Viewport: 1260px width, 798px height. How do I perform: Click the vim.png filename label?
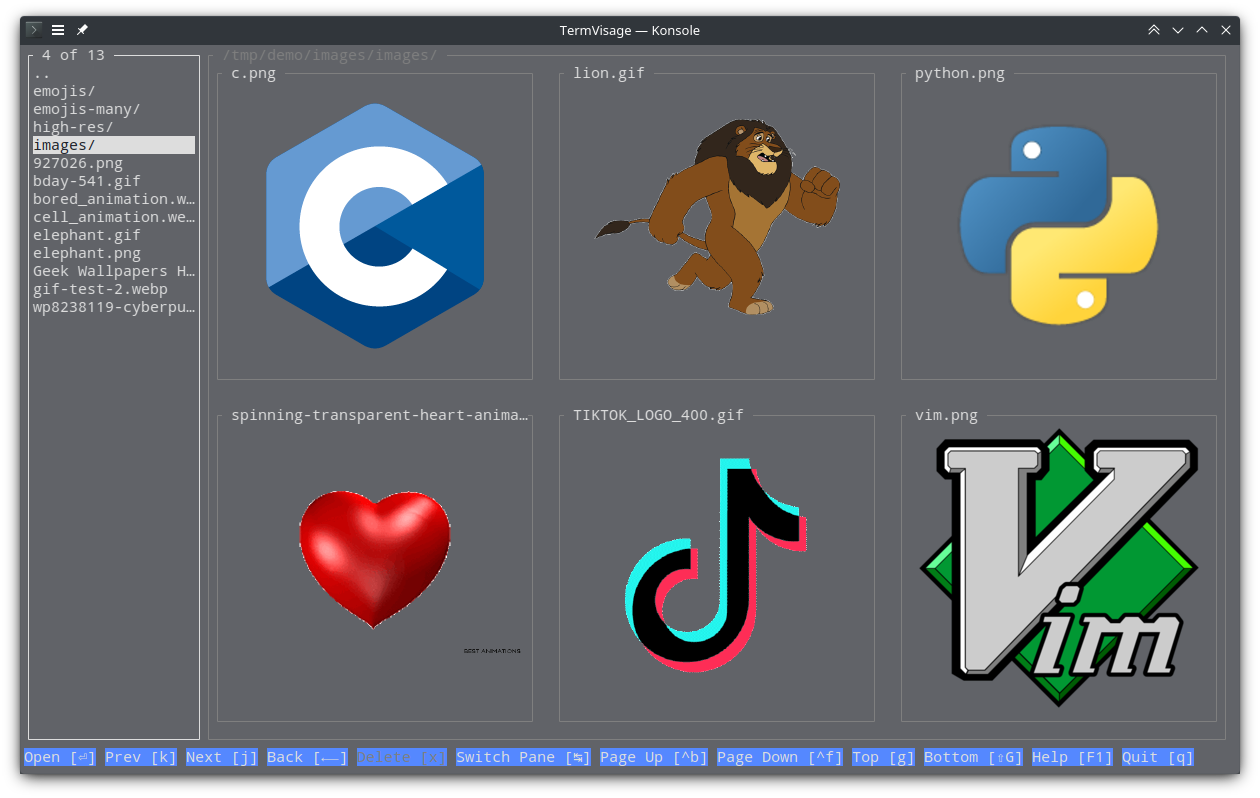(x=946, y=415)
